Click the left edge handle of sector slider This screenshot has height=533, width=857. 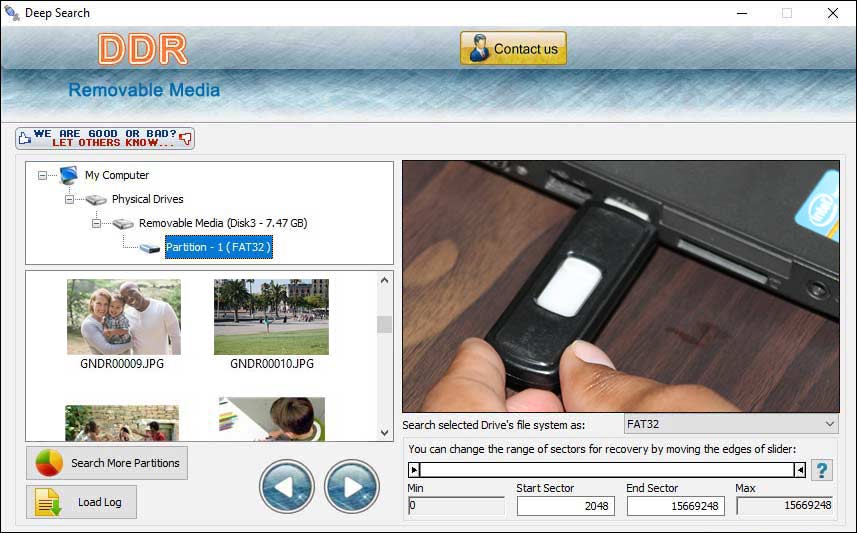click(414, 470)
